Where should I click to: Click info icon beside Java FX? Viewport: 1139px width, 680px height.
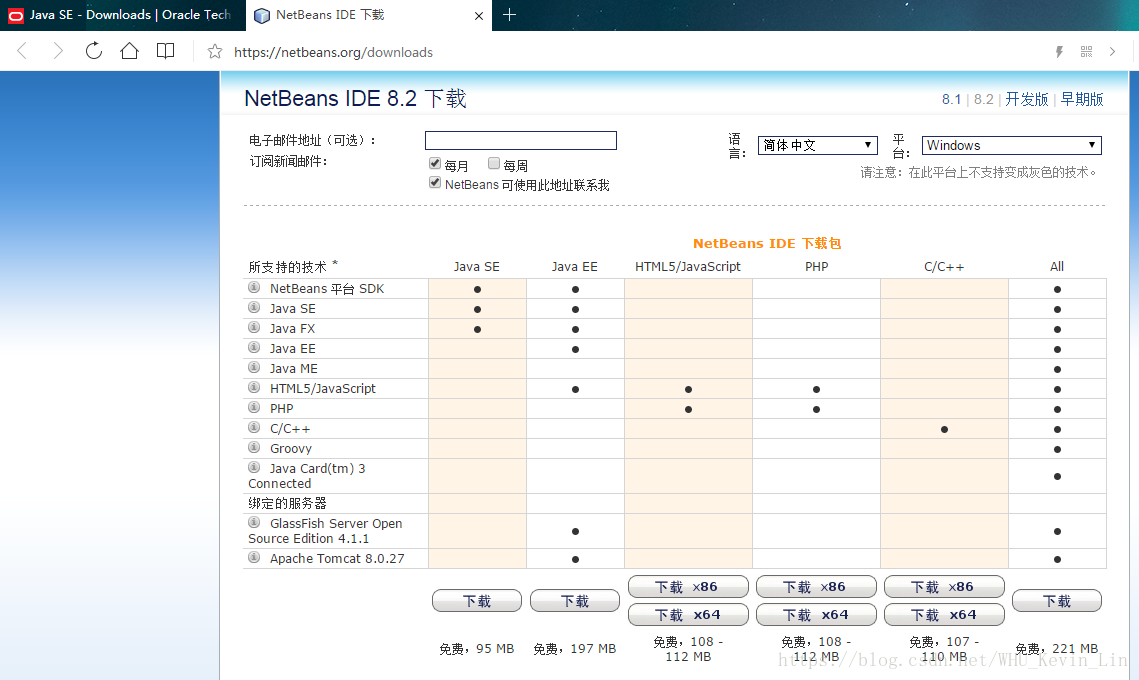coord(254,328)
